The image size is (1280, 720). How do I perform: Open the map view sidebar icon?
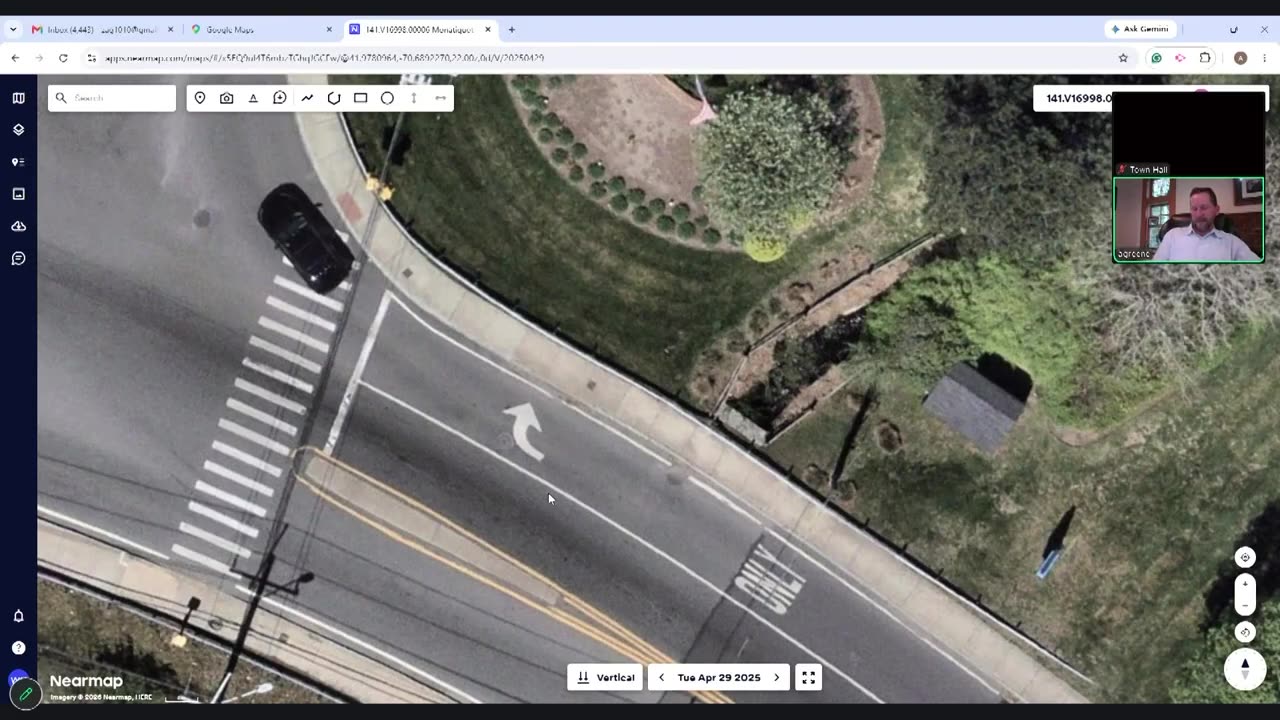pos(18,98)
